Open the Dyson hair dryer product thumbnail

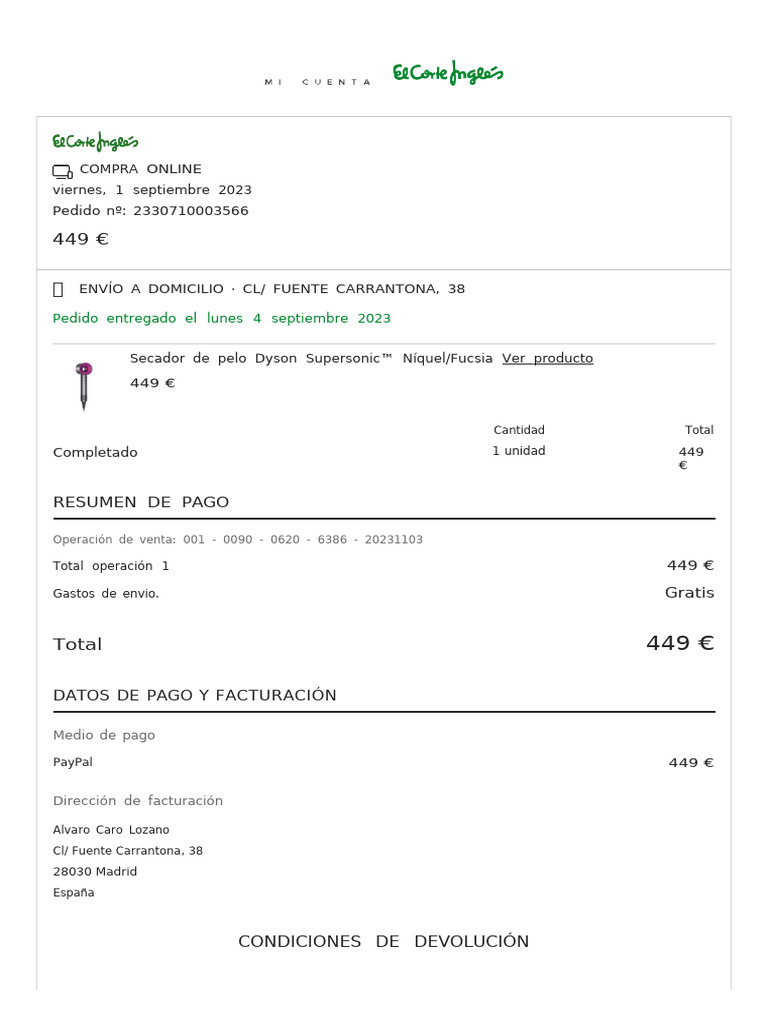(84, 386)
